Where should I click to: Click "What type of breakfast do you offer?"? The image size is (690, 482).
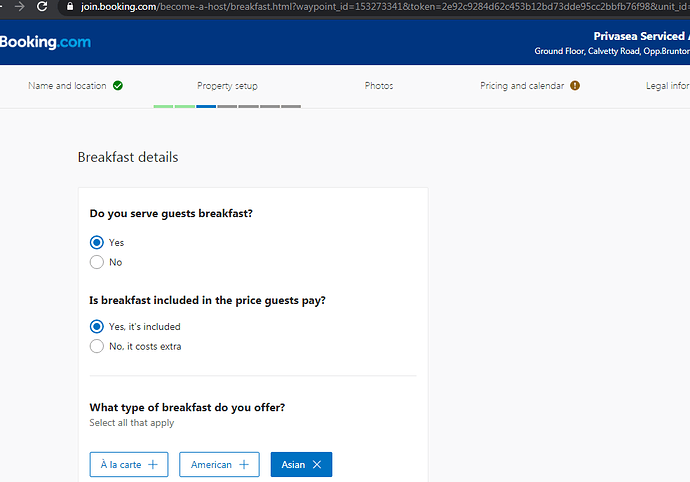tap(187, 408)
